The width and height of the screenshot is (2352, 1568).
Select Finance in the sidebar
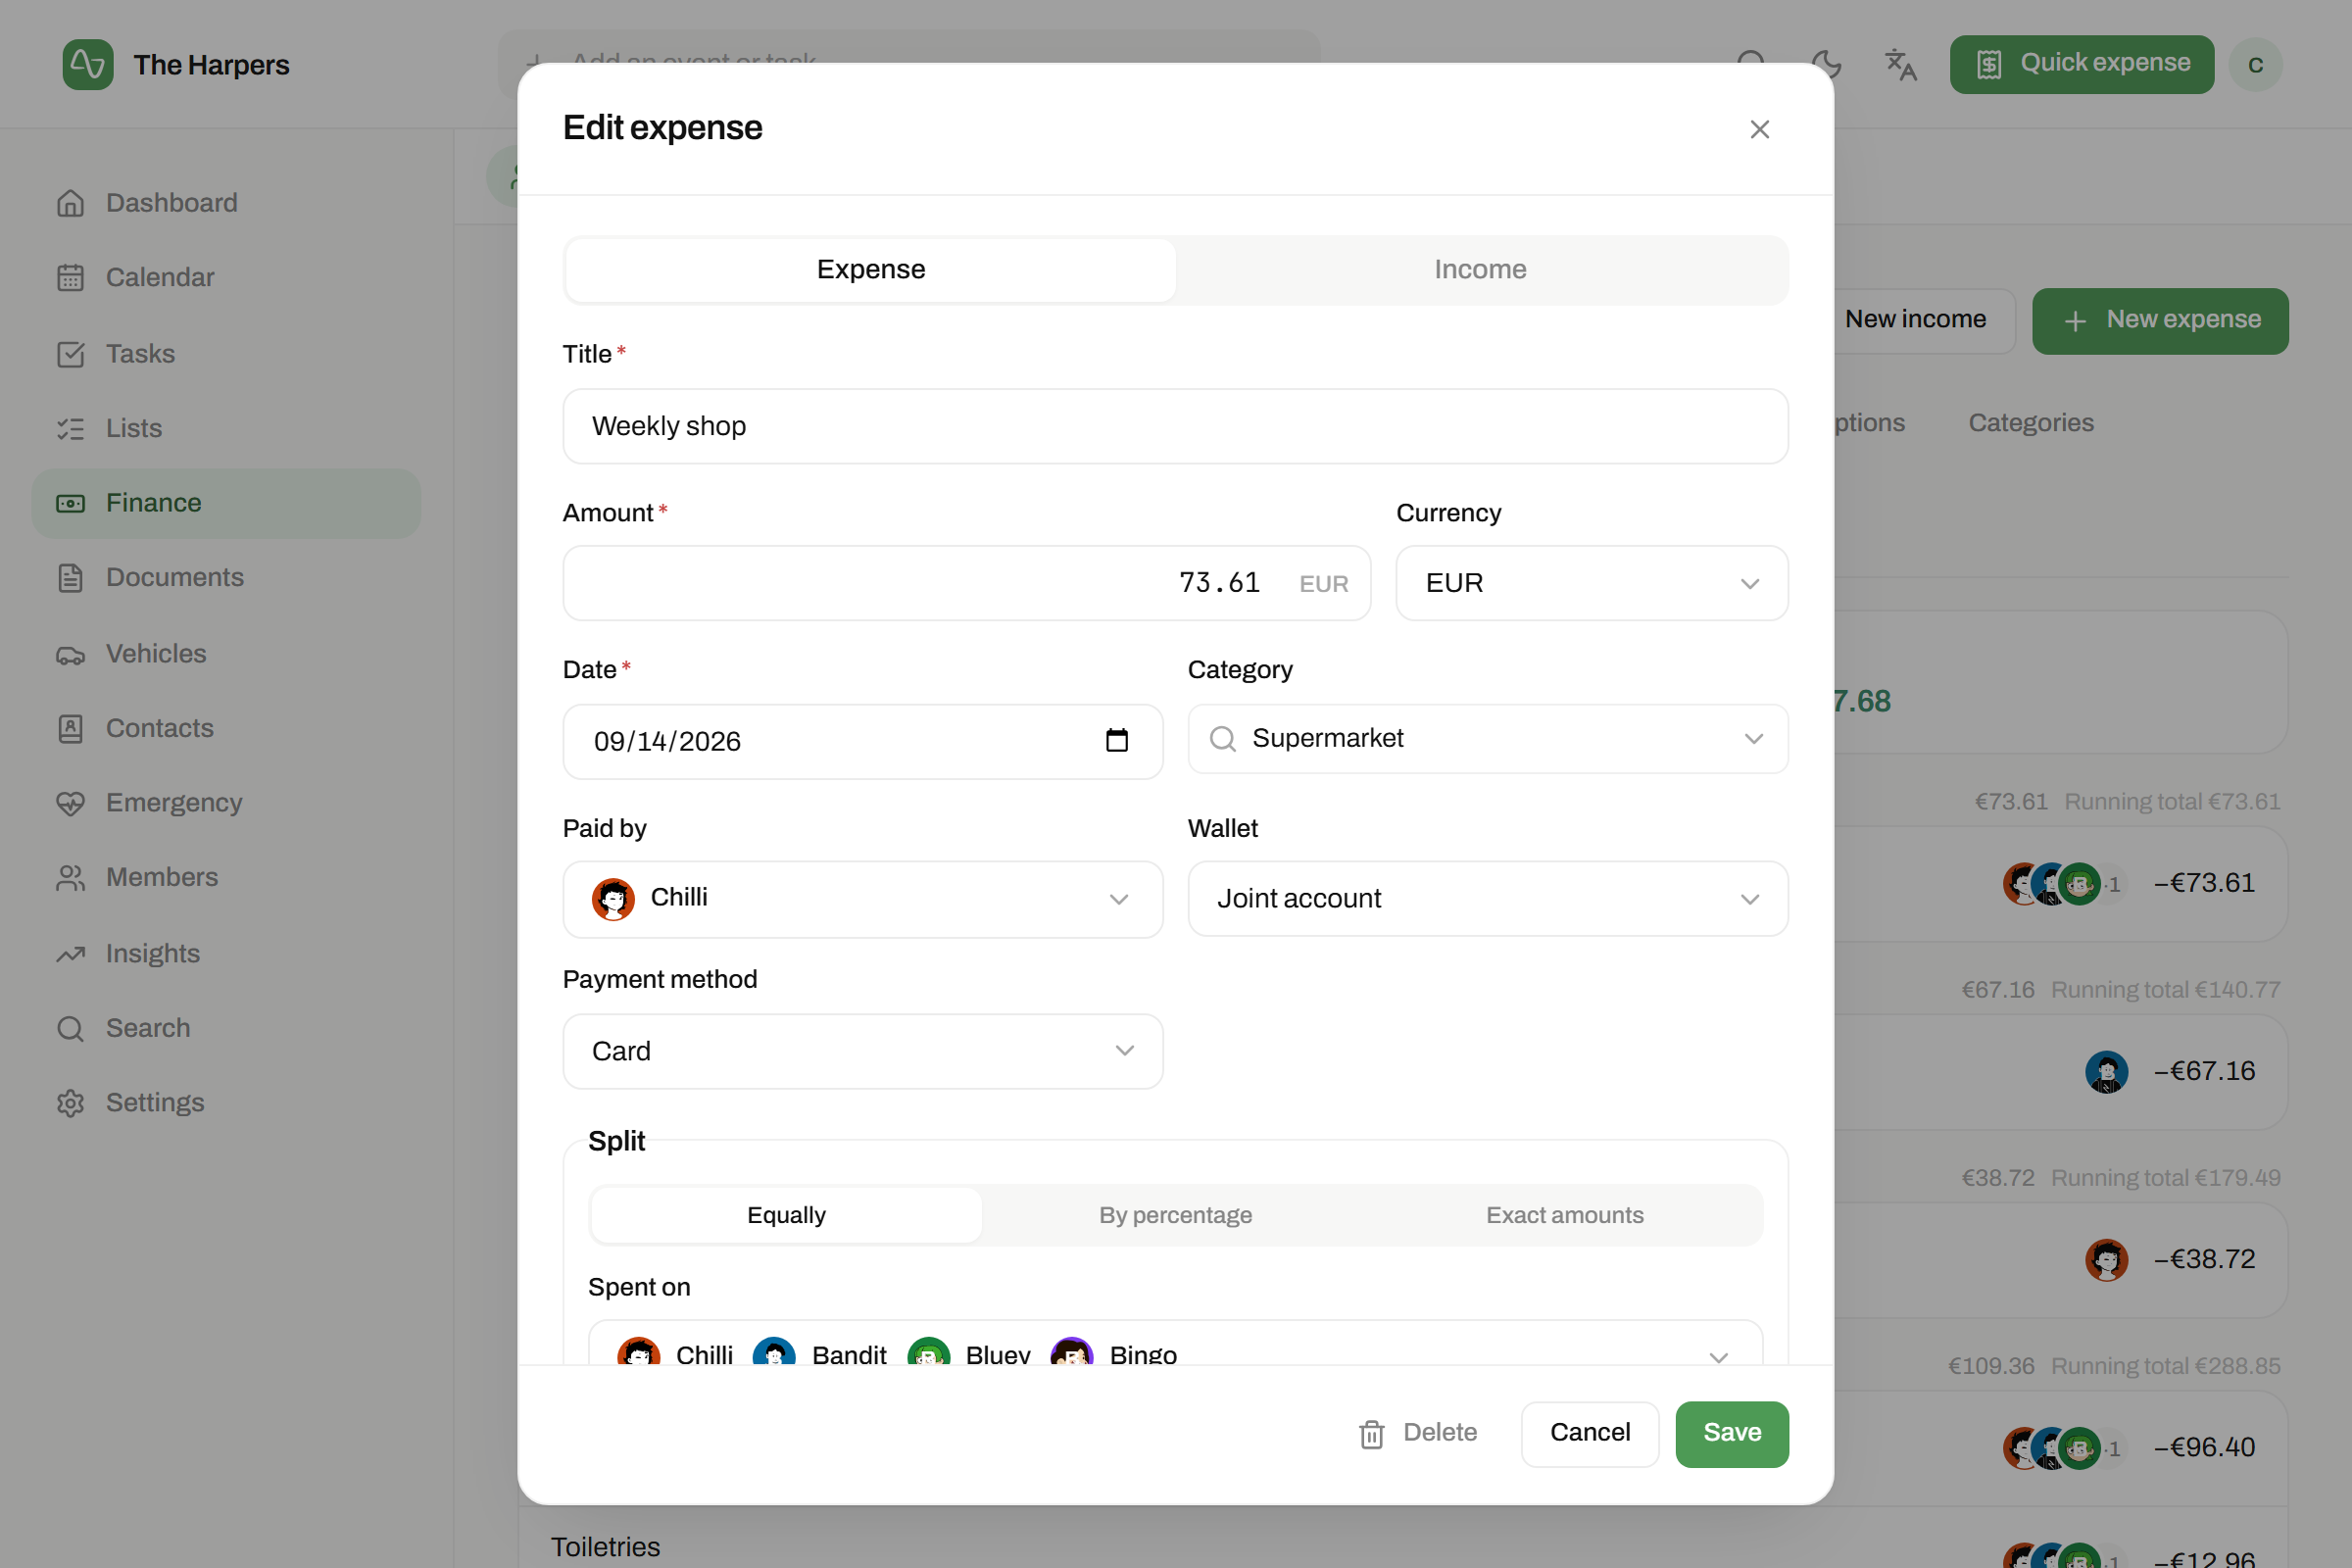pos(226,503)
